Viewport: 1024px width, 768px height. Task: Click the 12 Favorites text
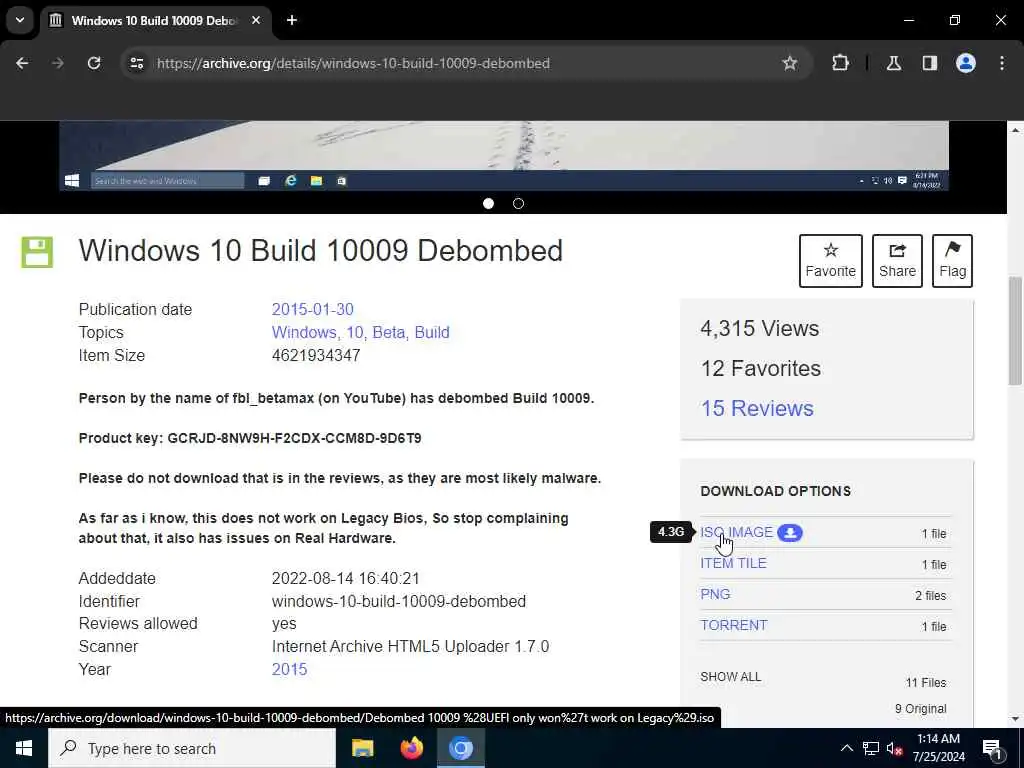point(761,368)
